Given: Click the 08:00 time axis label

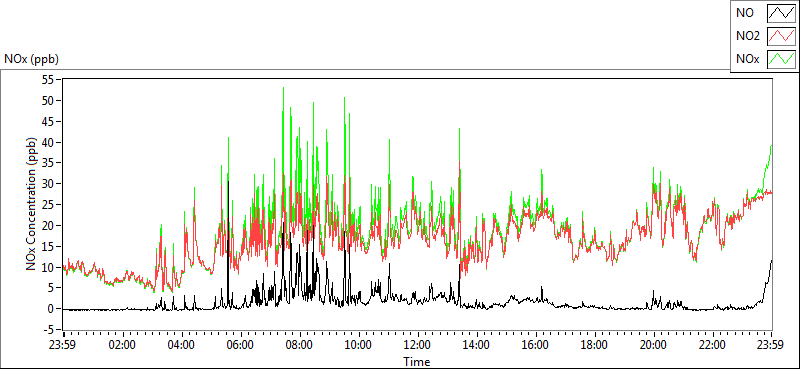Looking at the screenshot, I should tap(300, 345).
